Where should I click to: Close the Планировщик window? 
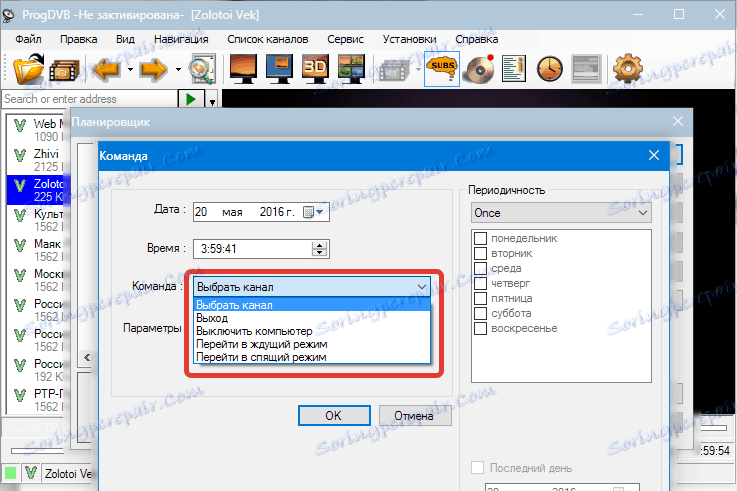click(678, 122)
